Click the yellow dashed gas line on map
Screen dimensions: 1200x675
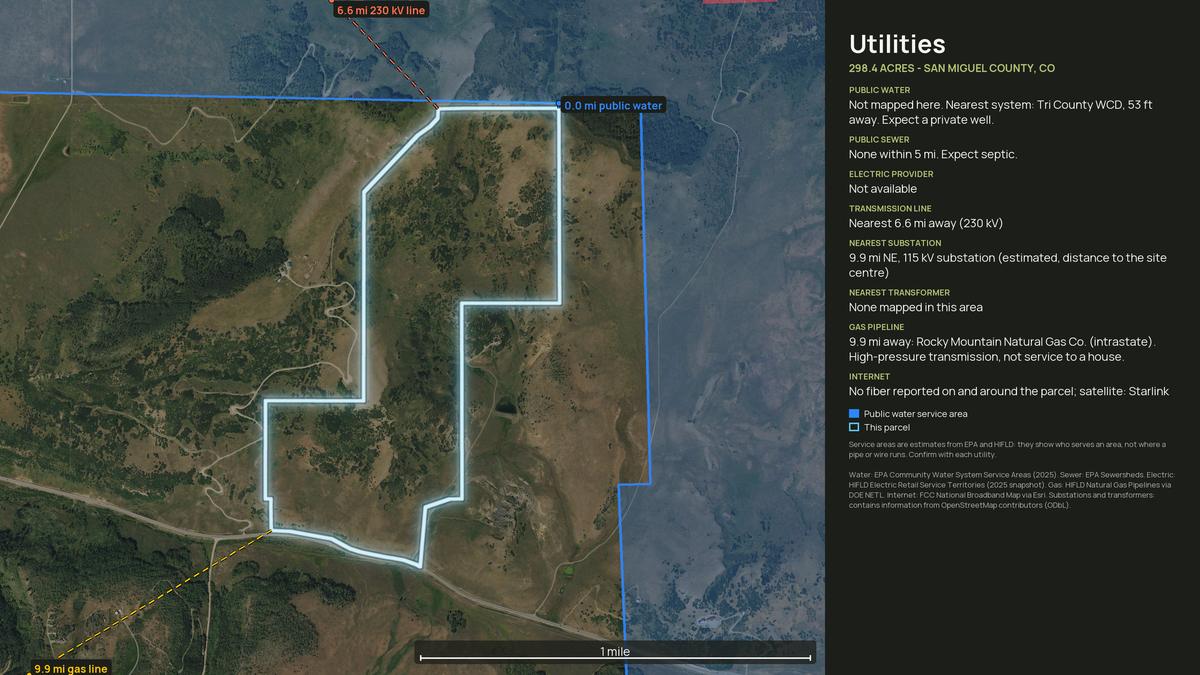pyautogui.click(x=163, y=595)
